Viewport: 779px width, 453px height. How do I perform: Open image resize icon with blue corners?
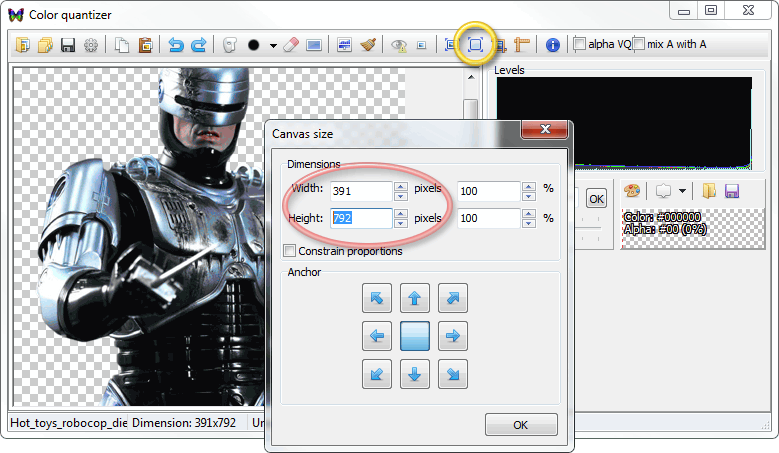click(x=451, y=45)
